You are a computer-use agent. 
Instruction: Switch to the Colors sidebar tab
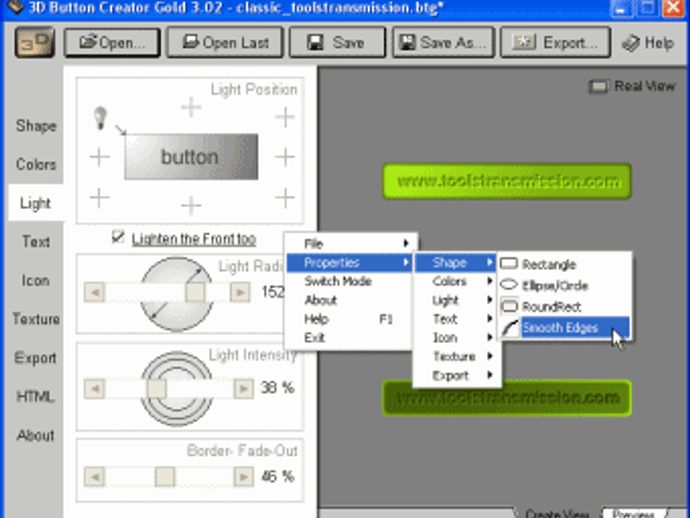click(36, 164)
